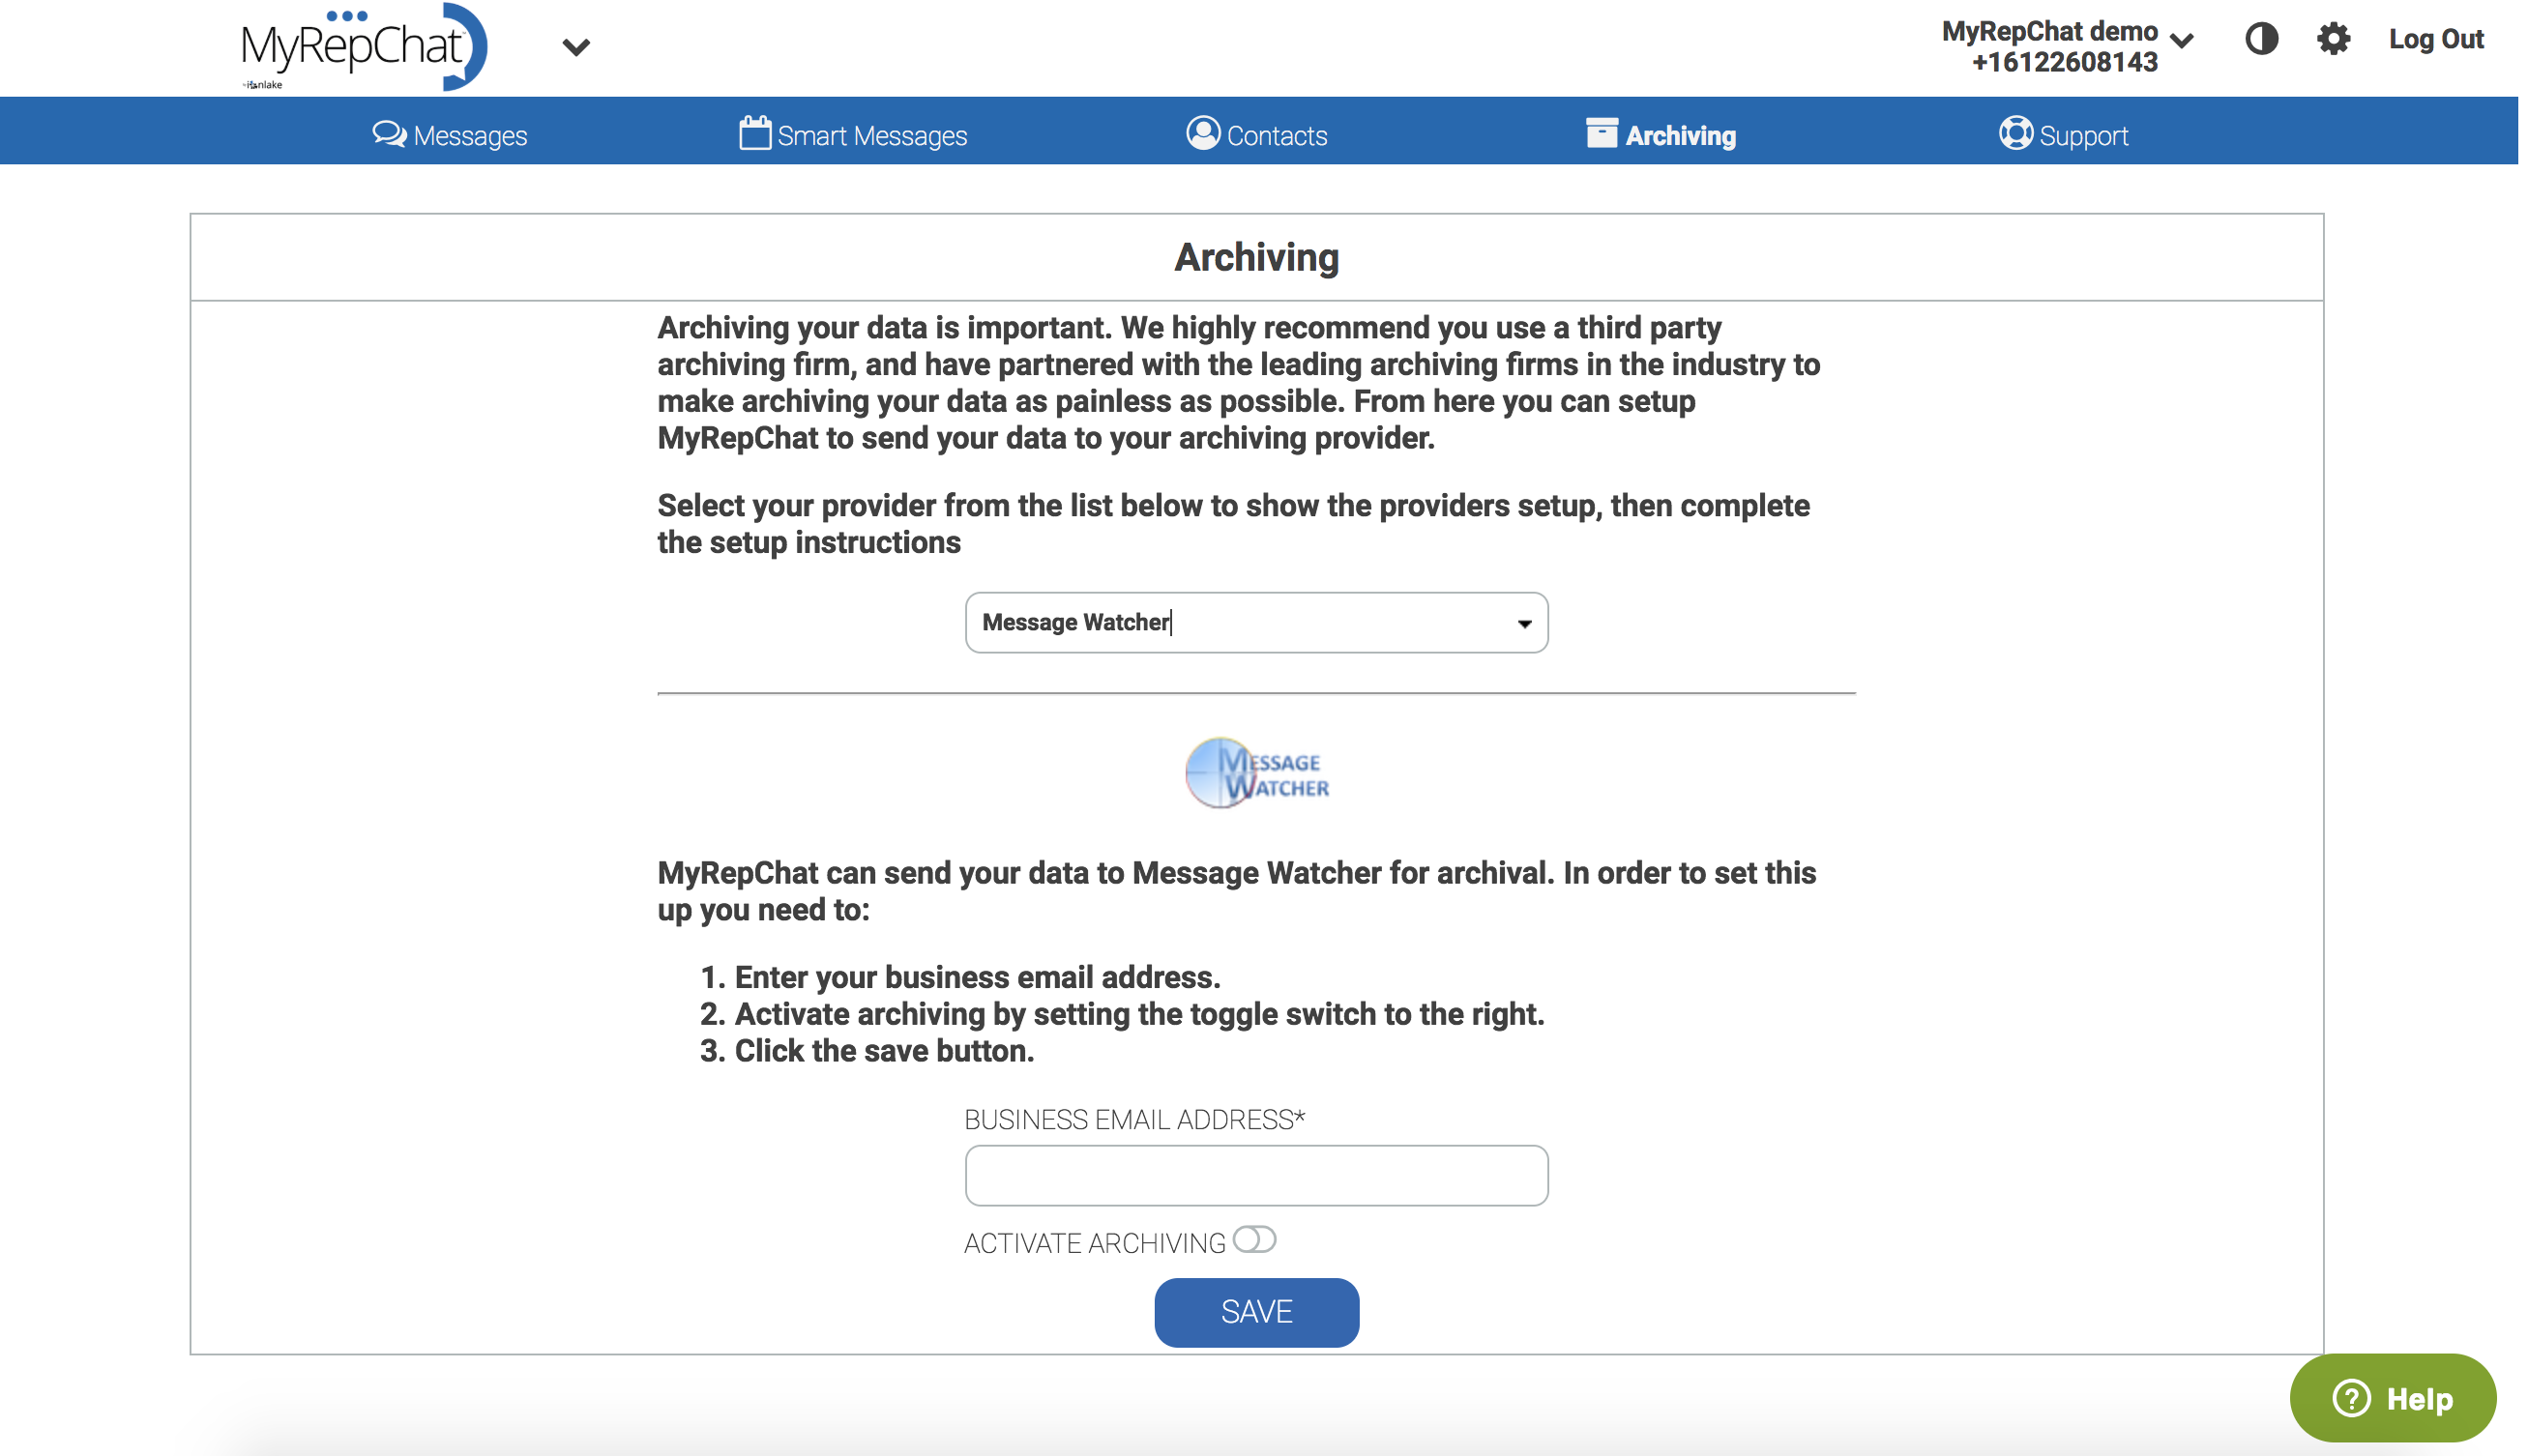
Task: Click the Archiving page heading
Action: [1256, 257]
